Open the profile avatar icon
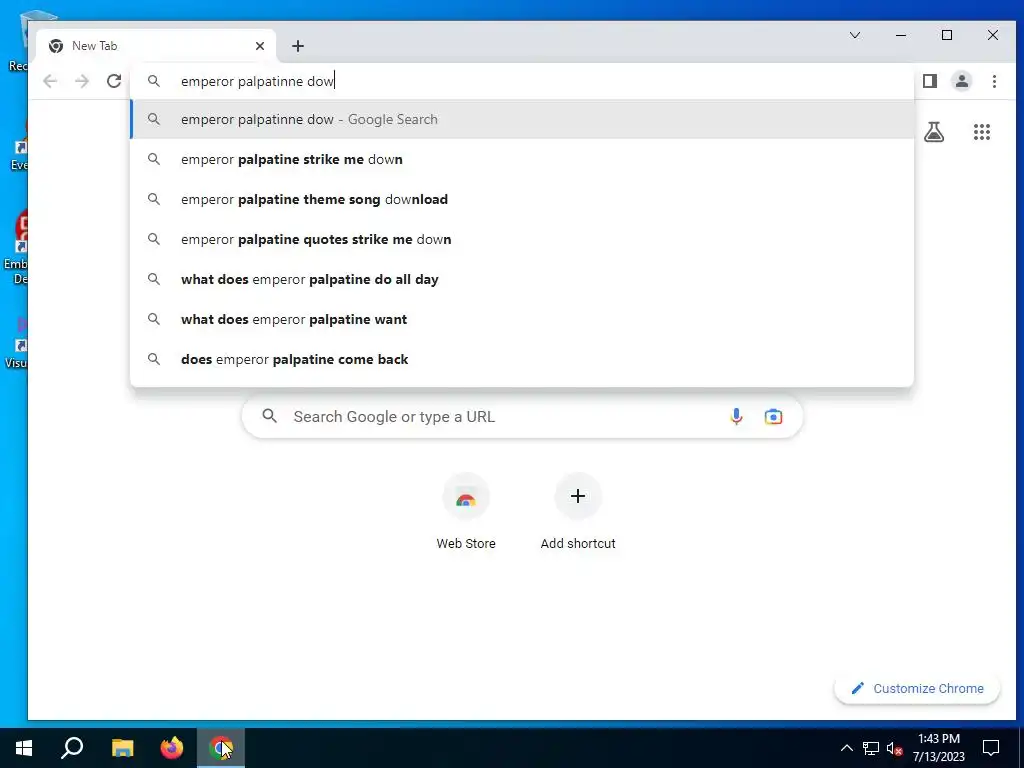Screen dimensions: 1024x768 961,81
